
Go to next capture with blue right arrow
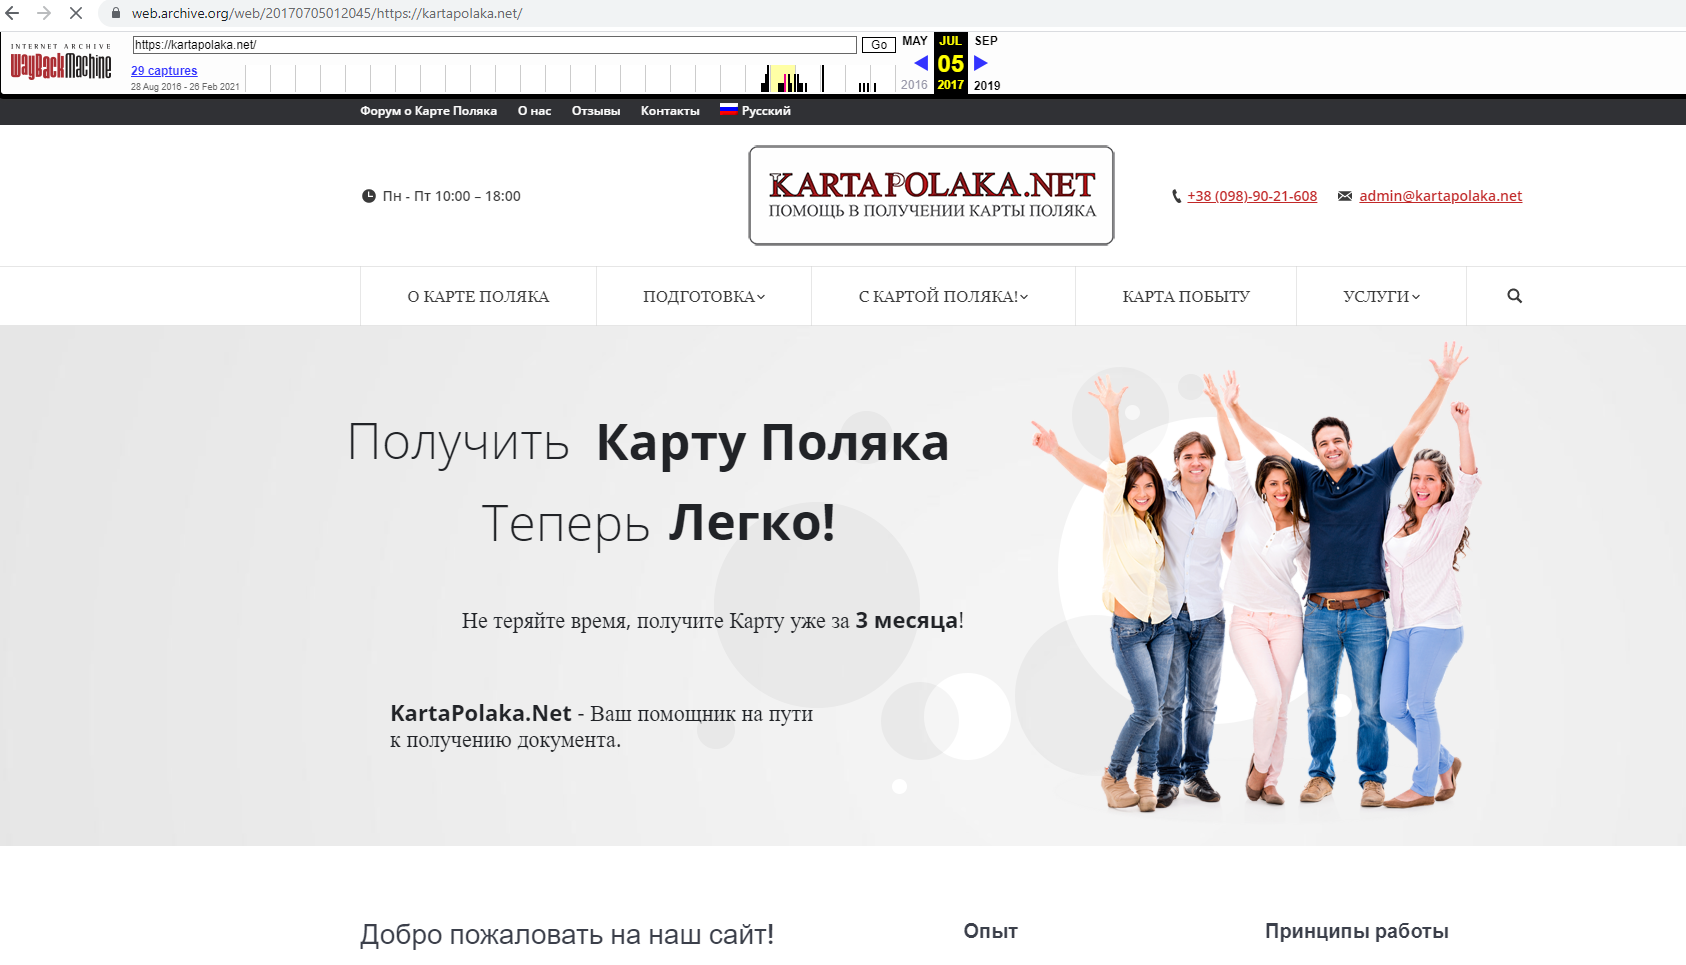(981, 63)
